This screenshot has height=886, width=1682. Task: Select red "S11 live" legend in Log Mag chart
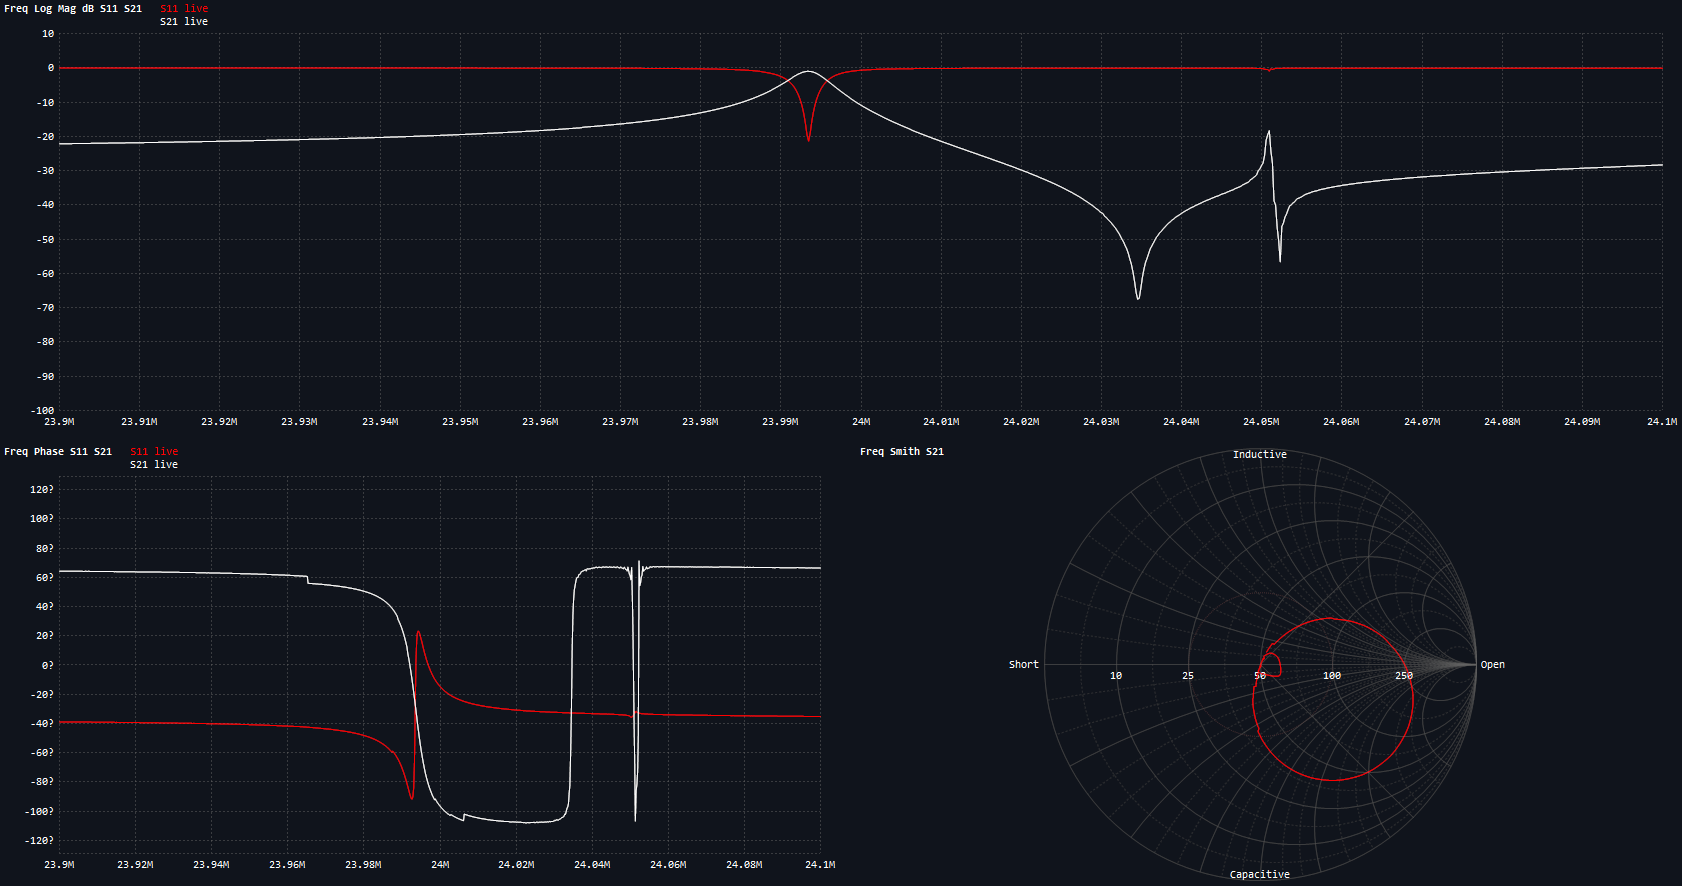[x=184, y=8]
